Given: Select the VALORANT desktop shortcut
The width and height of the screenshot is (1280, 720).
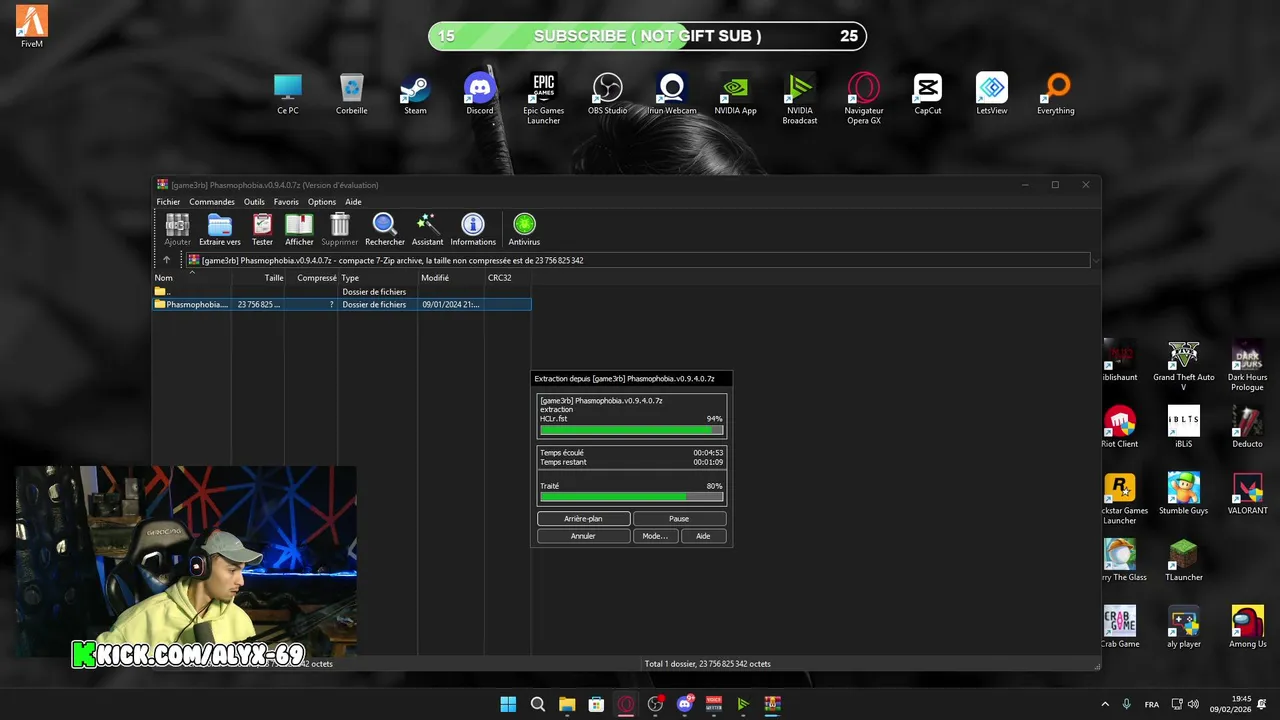Looking at the screenshot, I should [1248, 494].
